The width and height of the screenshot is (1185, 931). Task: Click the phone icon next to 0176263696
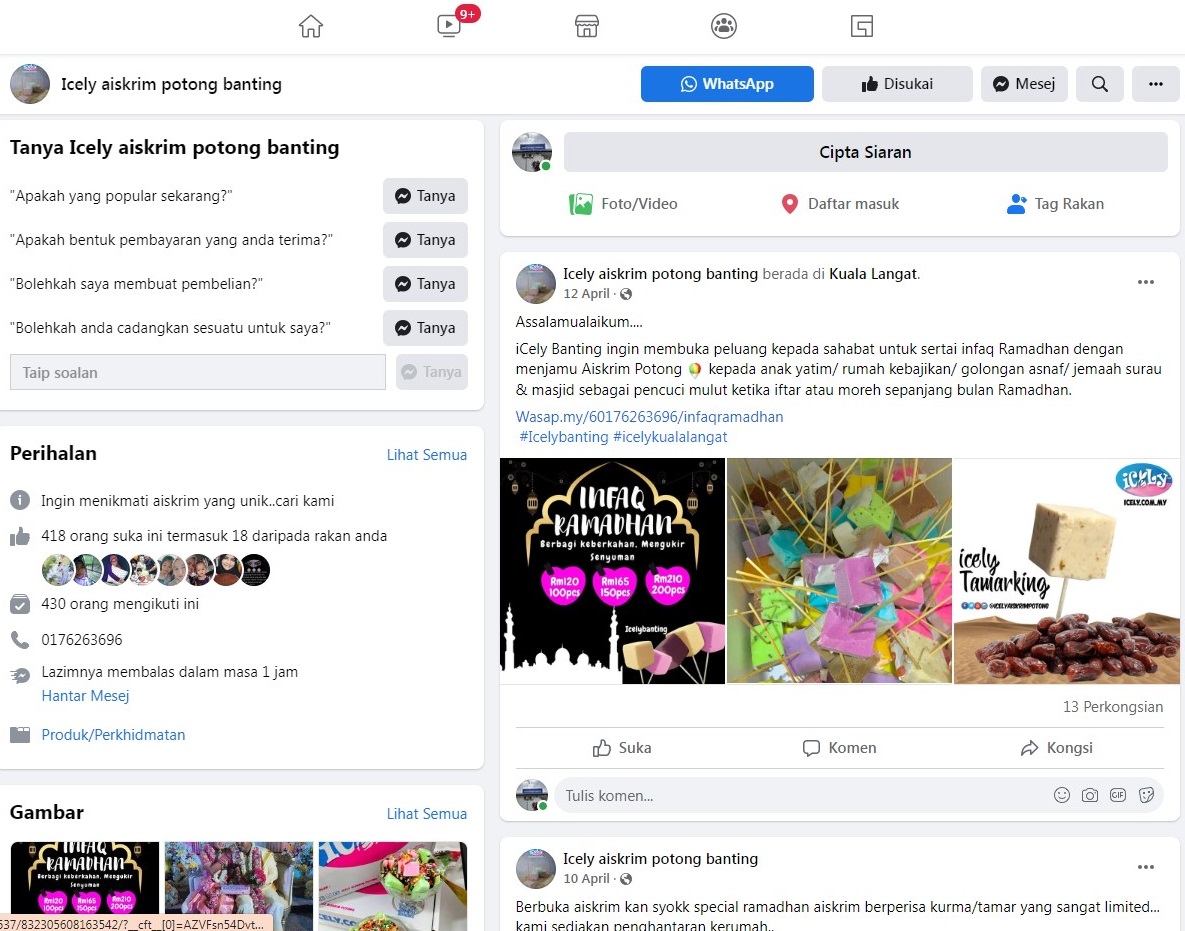20,640
